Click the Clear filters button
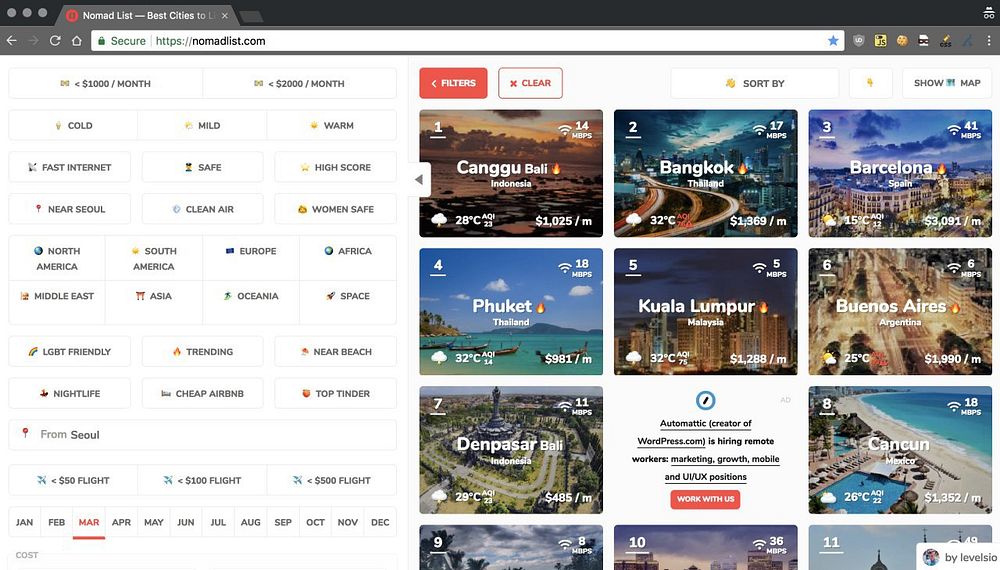The width and height of the screenshot is (1000, 570). pos(530,83)
